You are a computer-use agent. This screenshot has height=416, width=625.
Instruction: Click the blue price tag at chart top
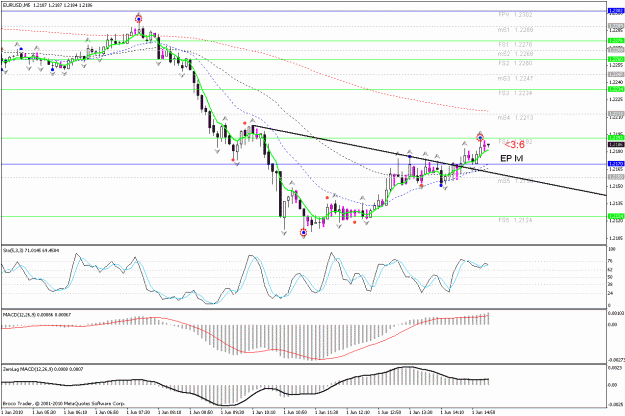616,11
